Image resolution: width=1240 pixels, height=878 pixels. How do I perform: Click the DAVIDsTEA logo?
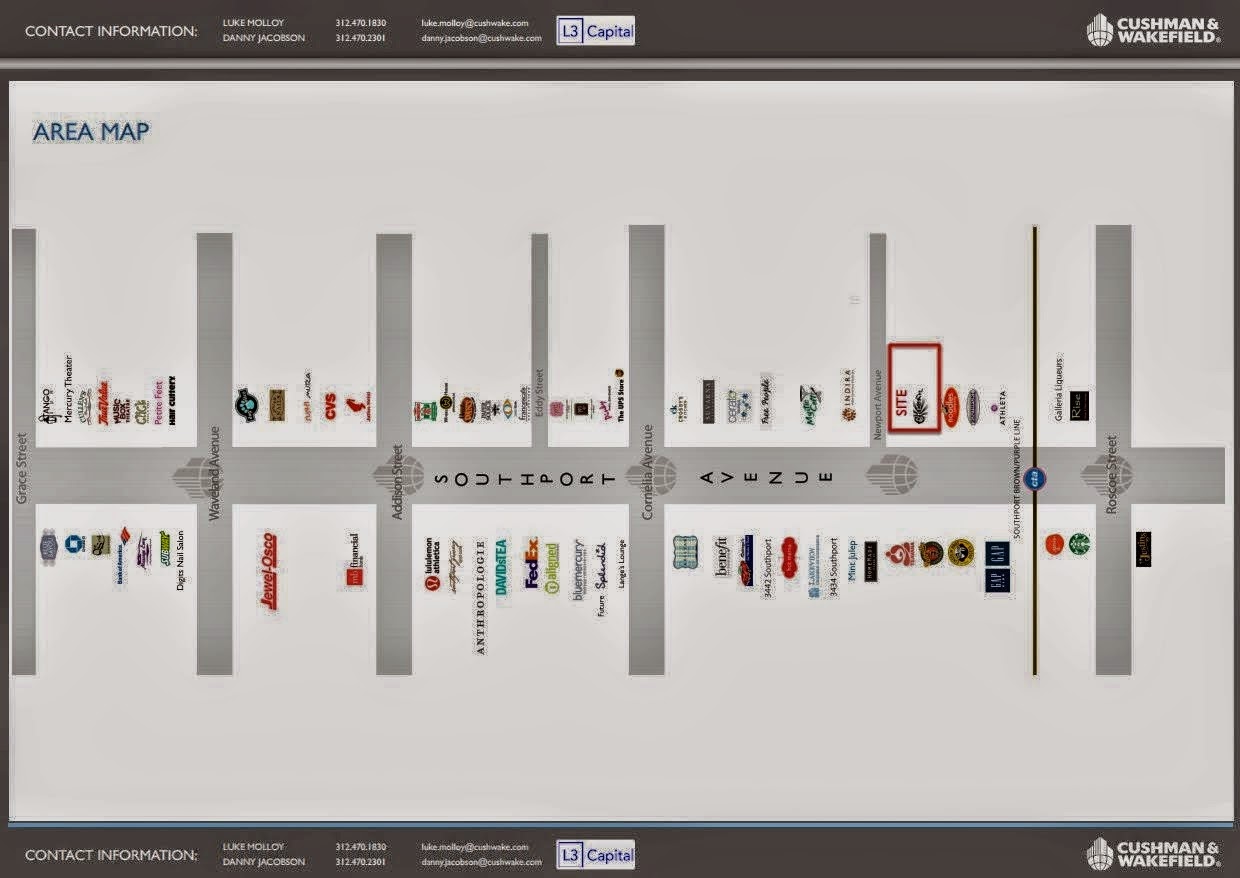(502, 567)
